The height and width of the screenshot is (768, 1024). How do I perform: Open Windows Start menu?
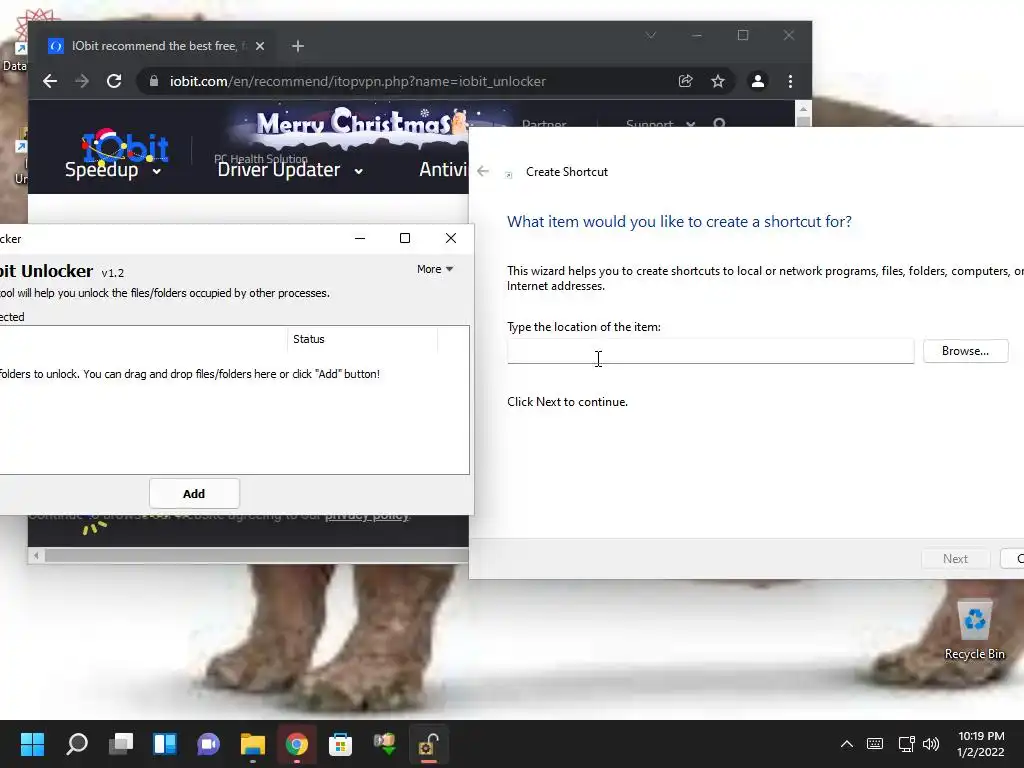pyautogui.click(x=32, y=744)
